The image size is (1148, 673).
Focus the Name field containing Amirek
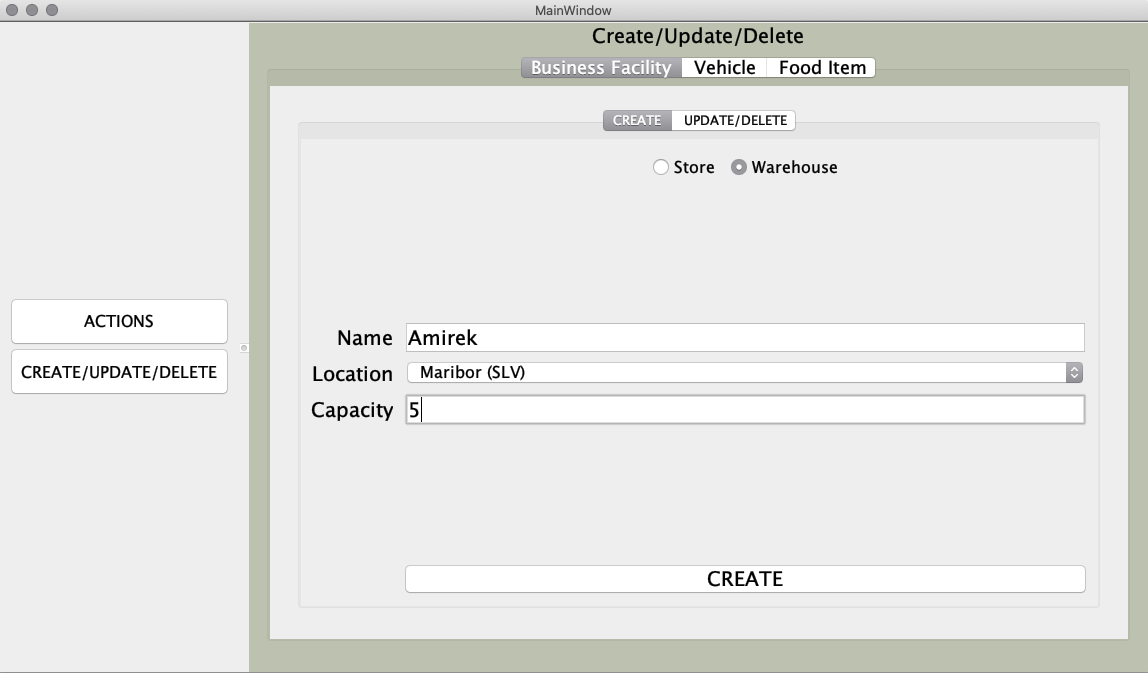745,338
